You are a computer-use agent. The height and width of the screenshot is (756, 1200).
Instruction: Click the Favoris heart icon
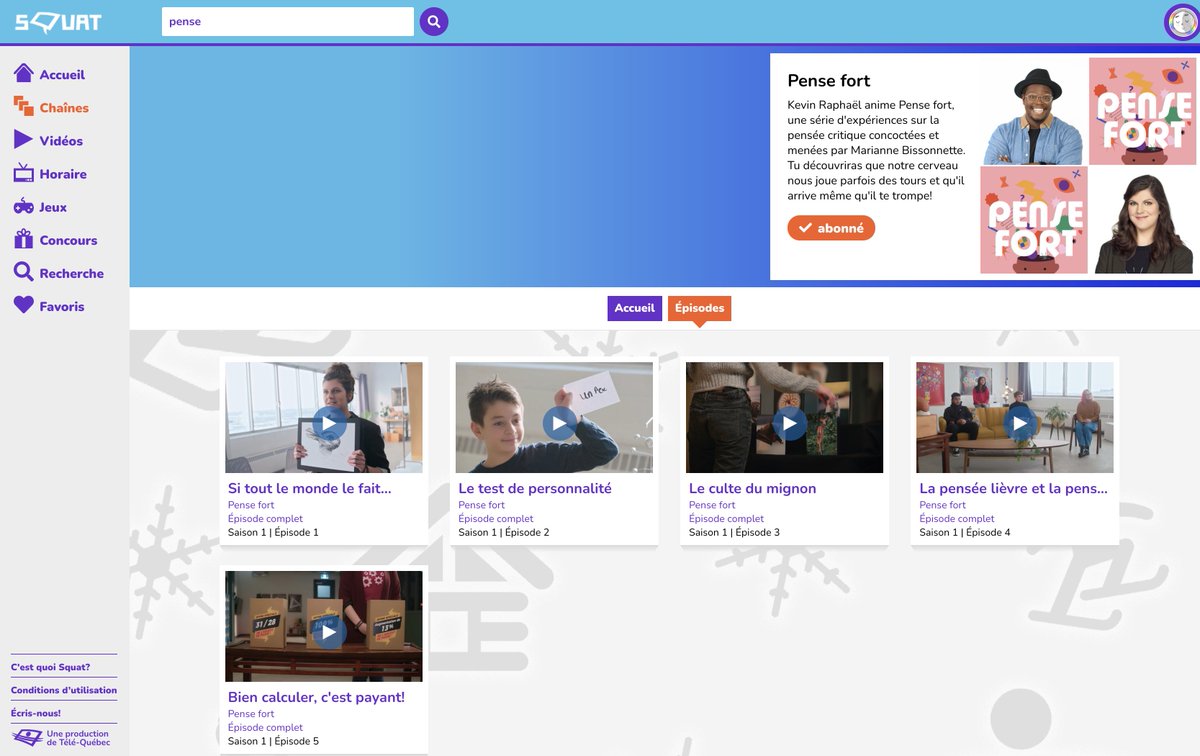coord(23,306)
